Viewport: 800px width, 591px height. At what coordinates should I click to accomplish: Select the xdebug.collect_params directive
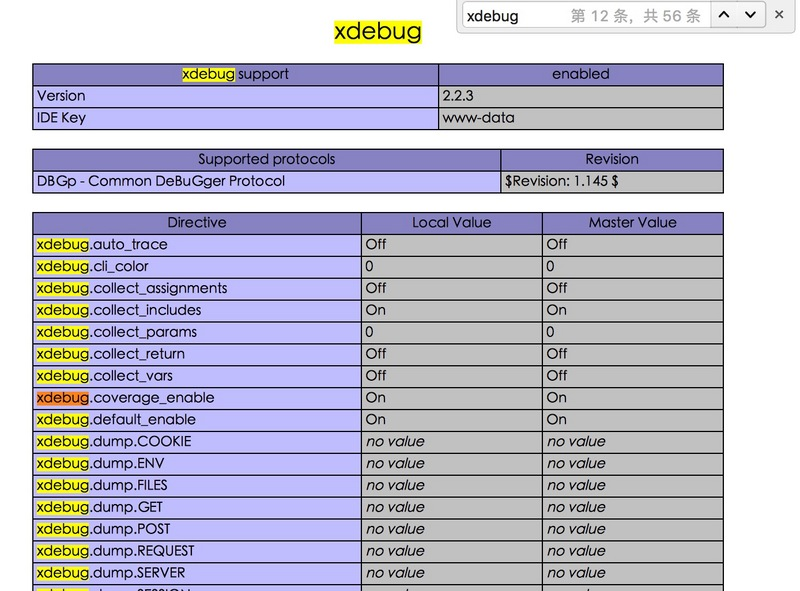click(197, 333)
